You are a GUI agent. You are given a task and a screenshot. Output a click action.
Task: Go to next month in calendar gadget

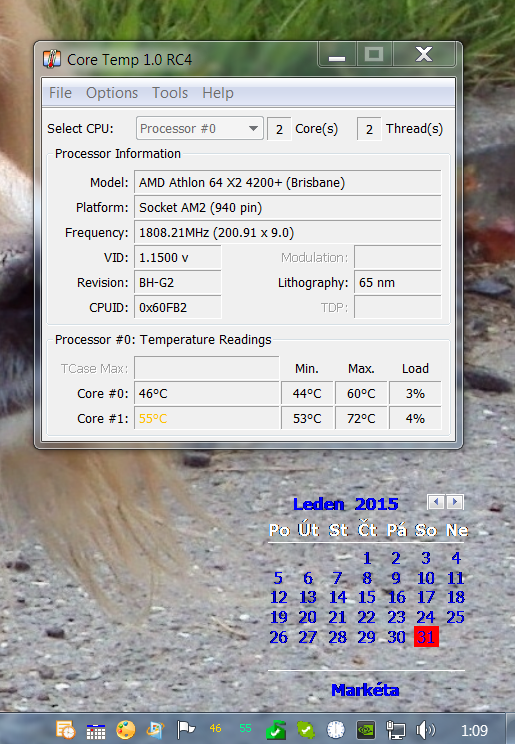tap(455, 502)
